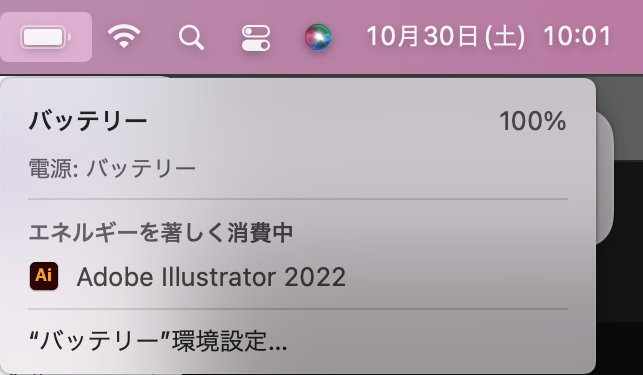
Task: Open "バッテリー"環境設定... preferences
Action: [x=158, y=341]
